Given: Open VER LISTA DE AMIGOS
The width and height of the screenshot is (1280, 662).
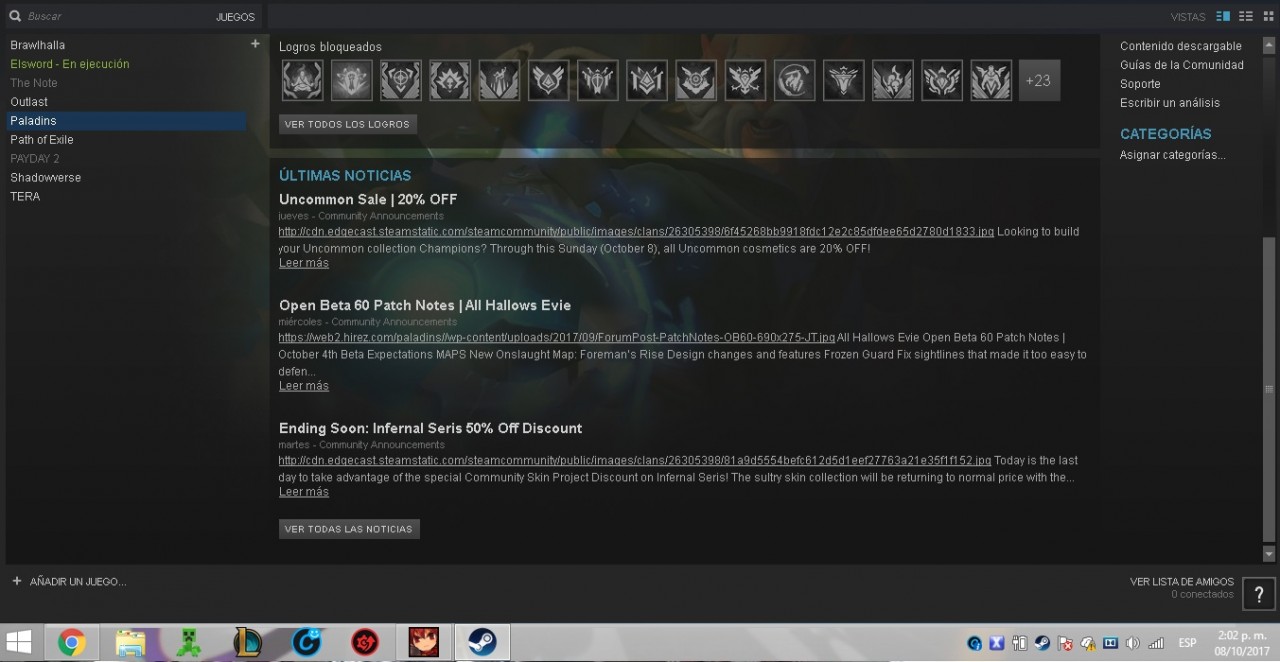Looking at the screenshot, I should (1182, 582).
